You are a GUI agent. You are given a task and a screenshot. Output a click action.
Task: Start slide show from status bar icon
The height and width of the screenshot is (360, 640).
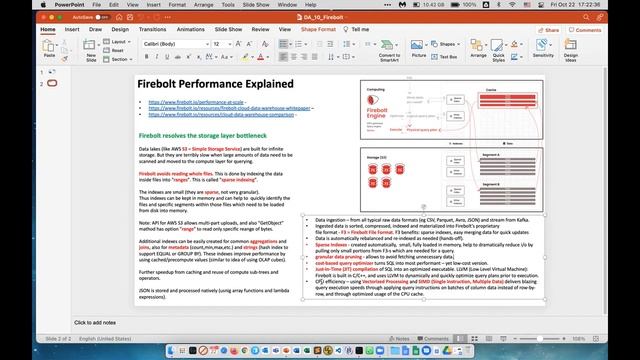pos(503,339)
